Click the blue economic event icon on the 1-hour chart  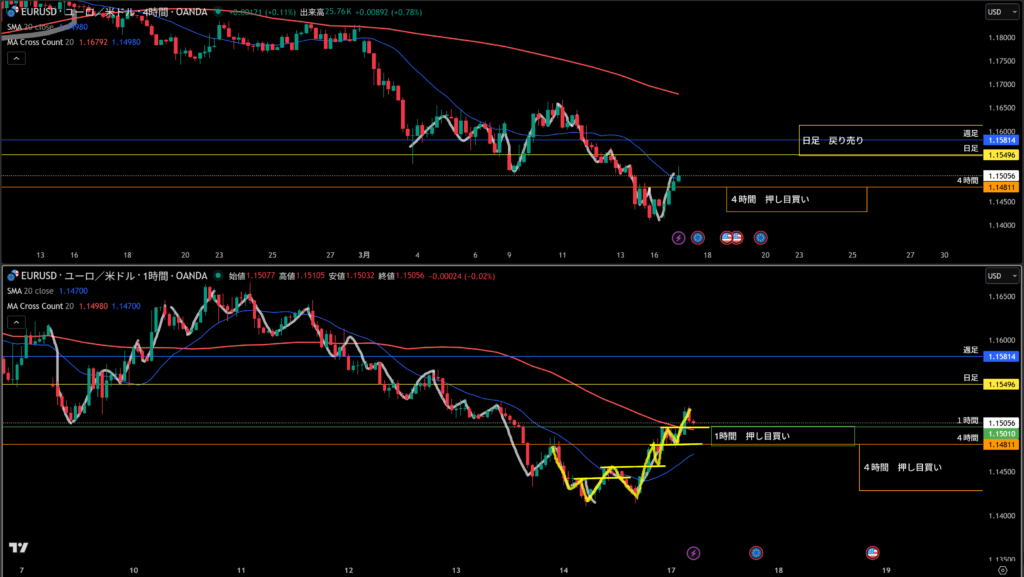(x=757, y=552)
